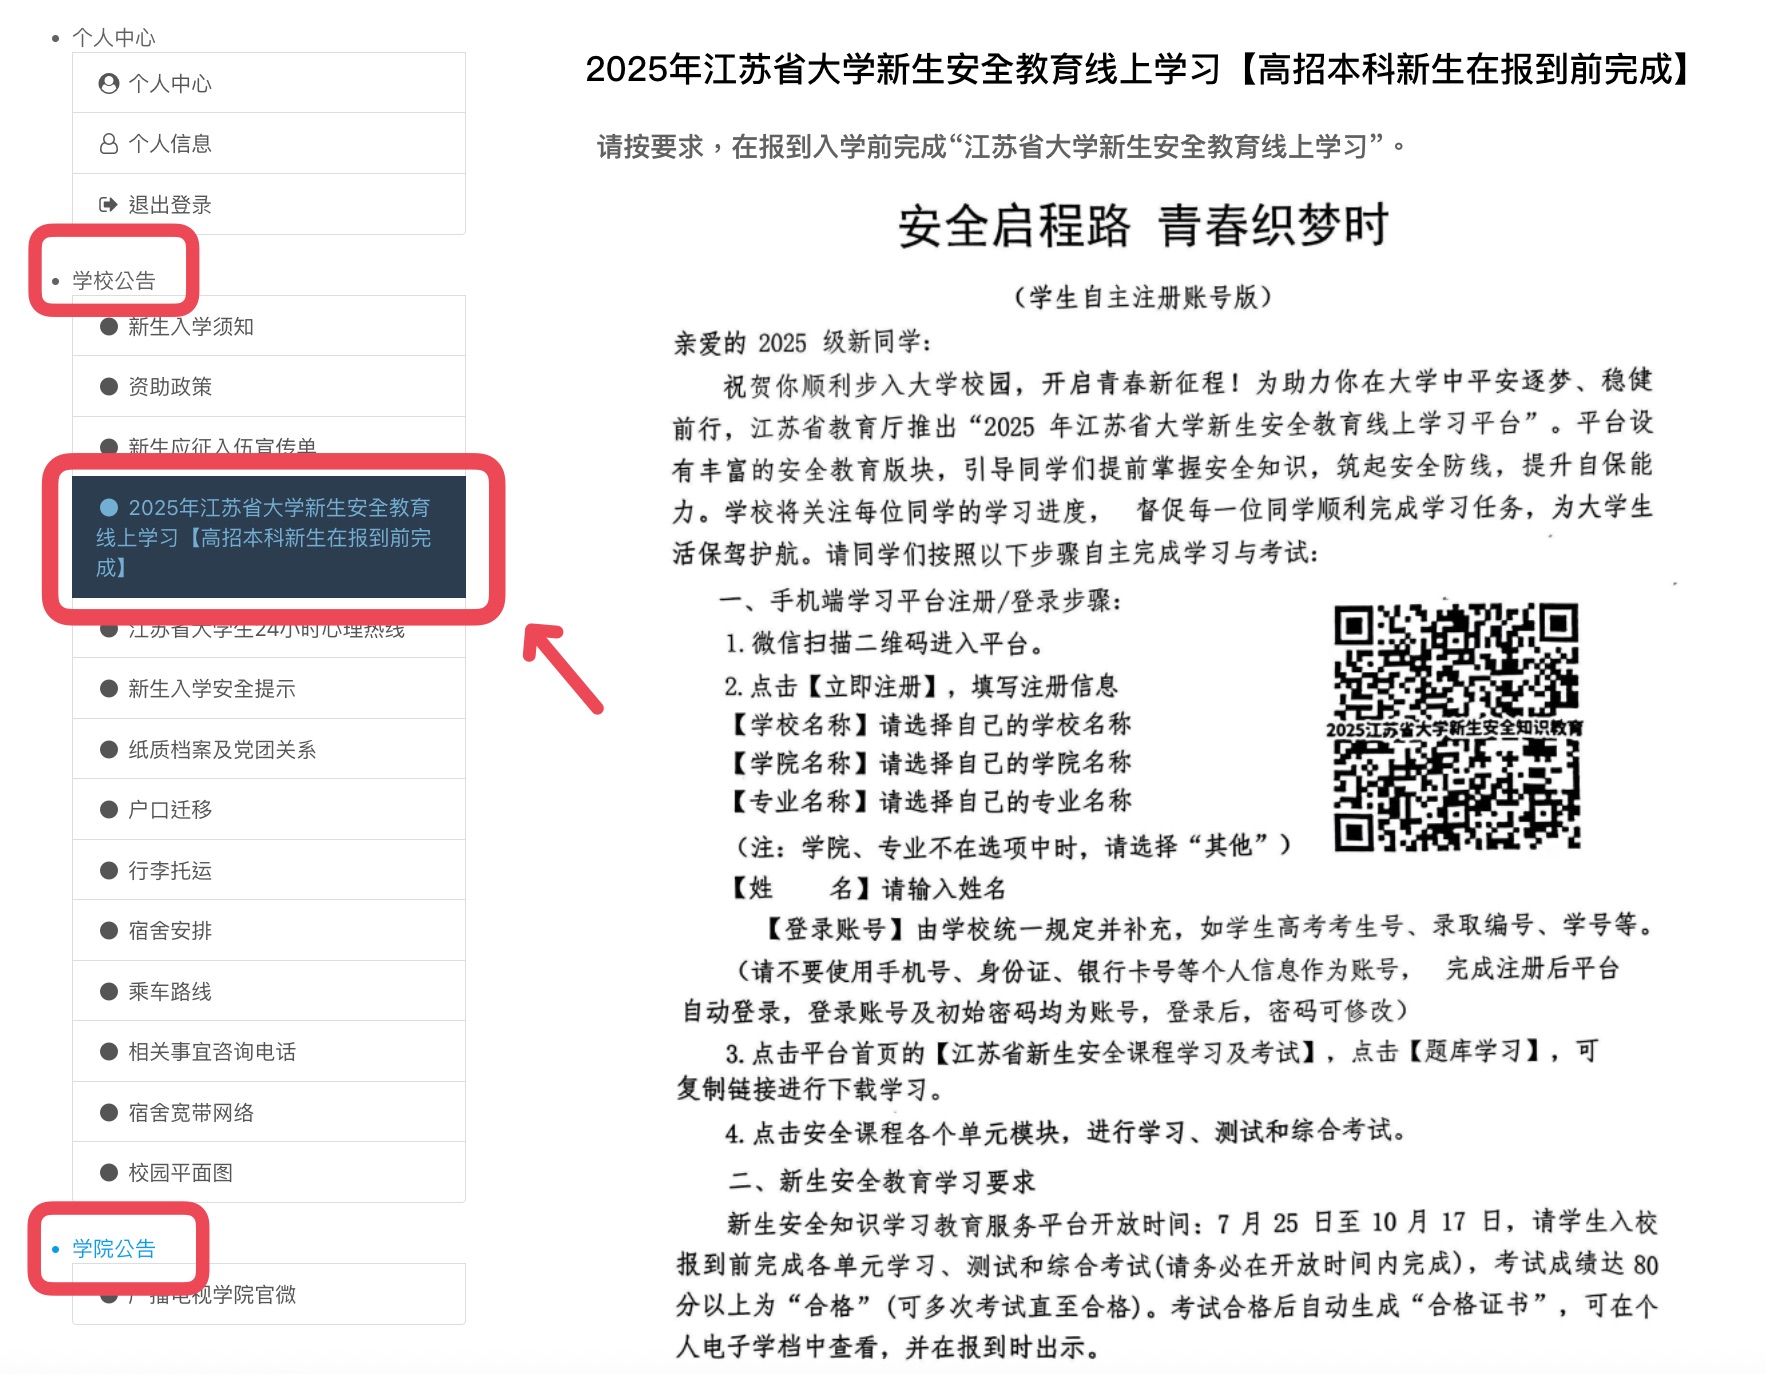This screenshot has height=1374, width=1766.
Task: Click the bullet icon beside 资助政策
Action: 109,387
